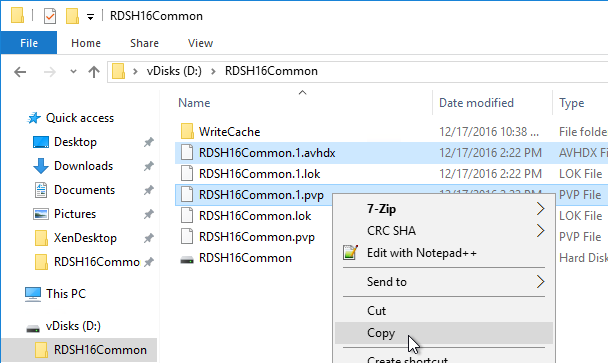Open the Customize Quick Access Toolbar dropdown arrow
The height and width of the screenshot is (363, 608).
point(90,17)
